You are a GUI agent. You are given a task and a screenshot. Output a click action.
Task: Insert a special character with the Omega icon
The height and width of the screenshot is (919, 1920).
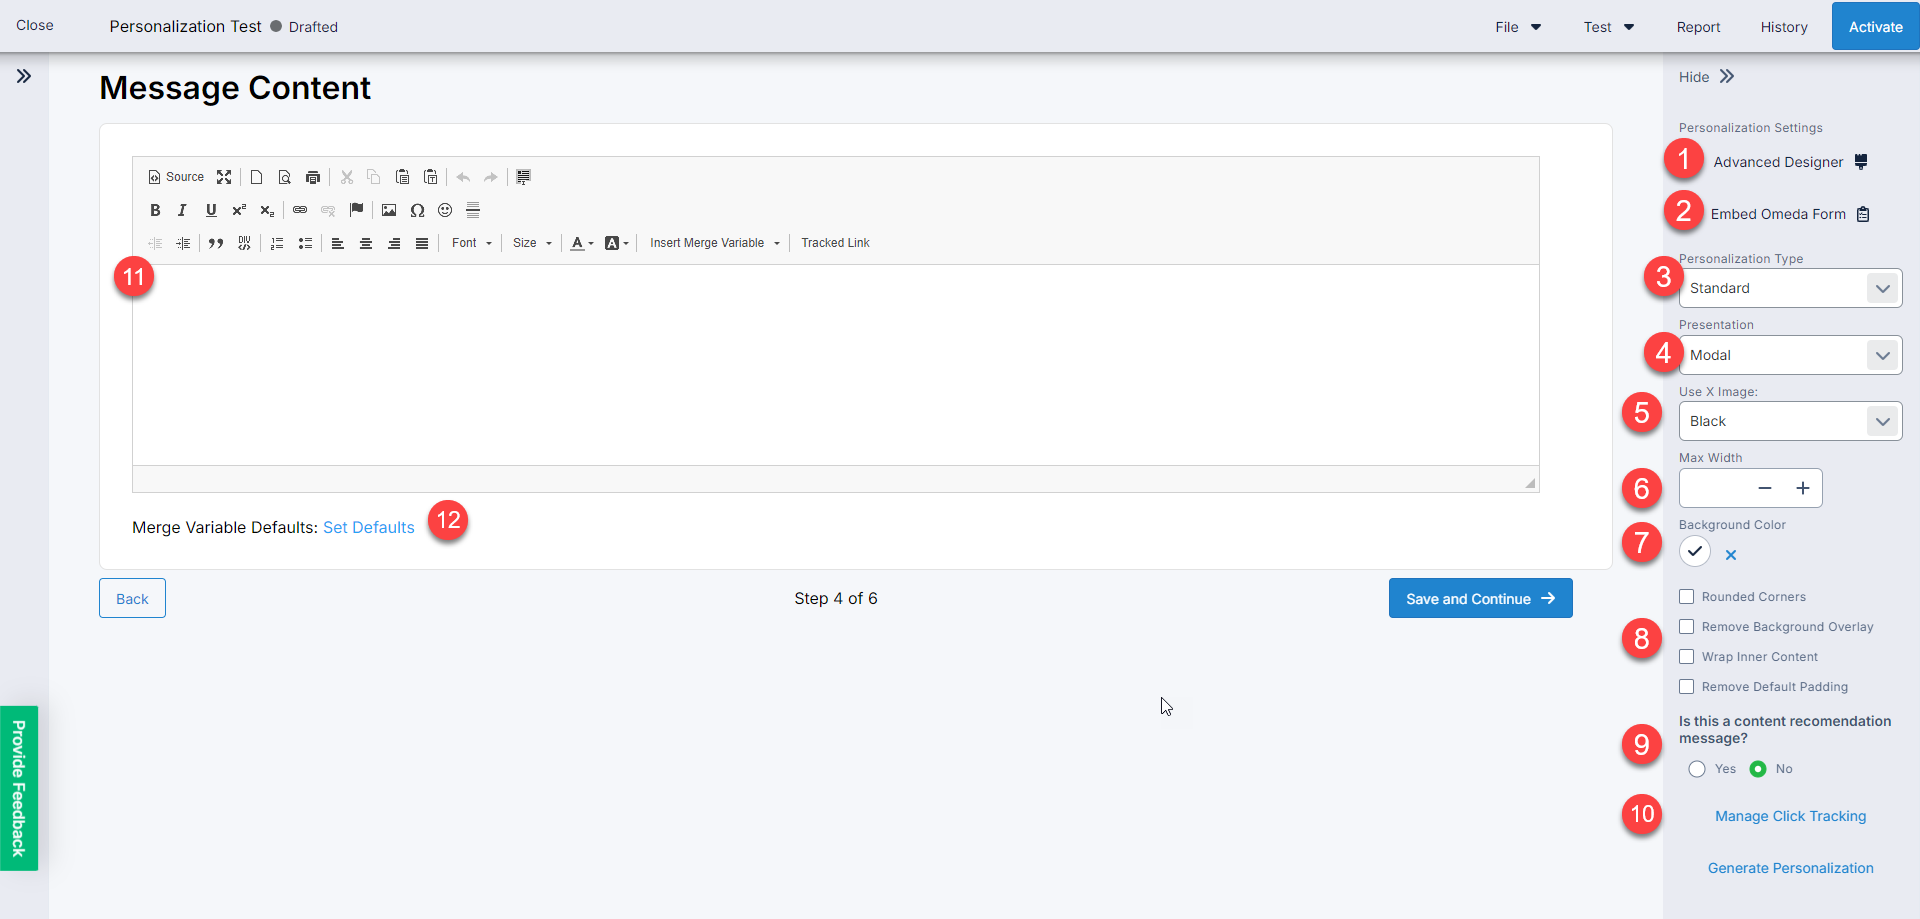[417, 210]
